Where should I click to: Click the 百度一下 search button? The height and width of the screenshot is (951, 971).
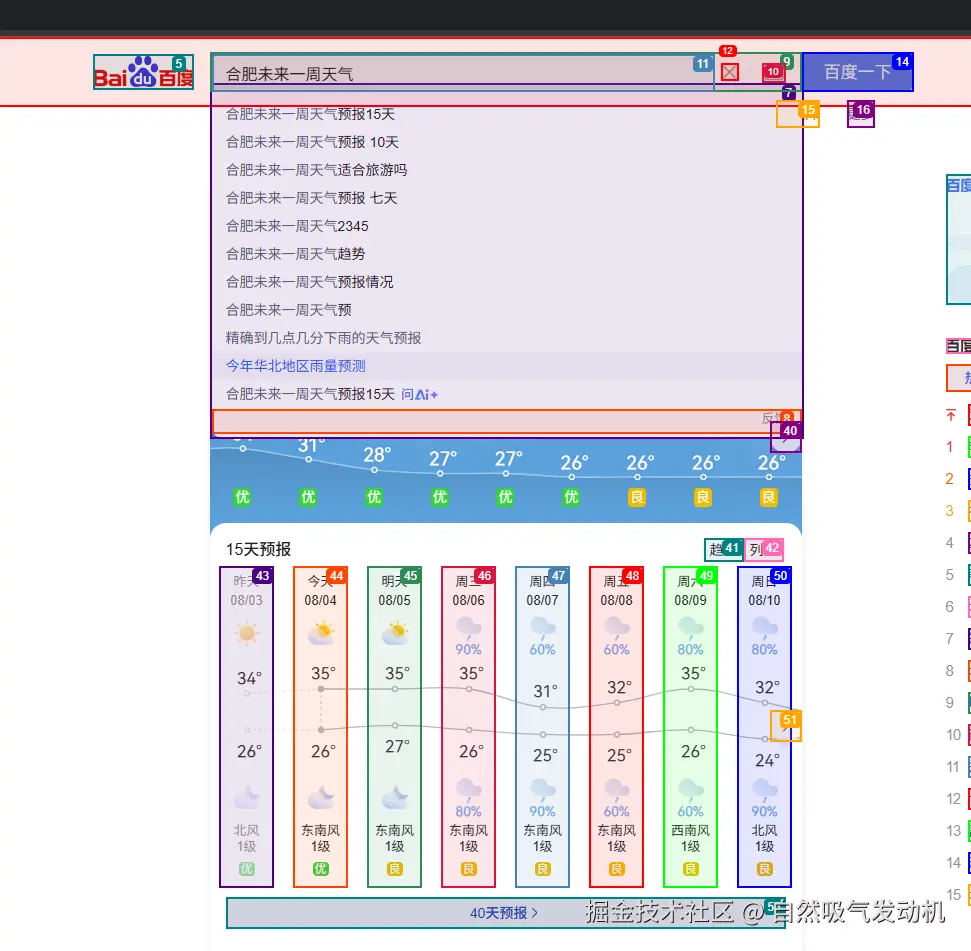click(860, 71)
